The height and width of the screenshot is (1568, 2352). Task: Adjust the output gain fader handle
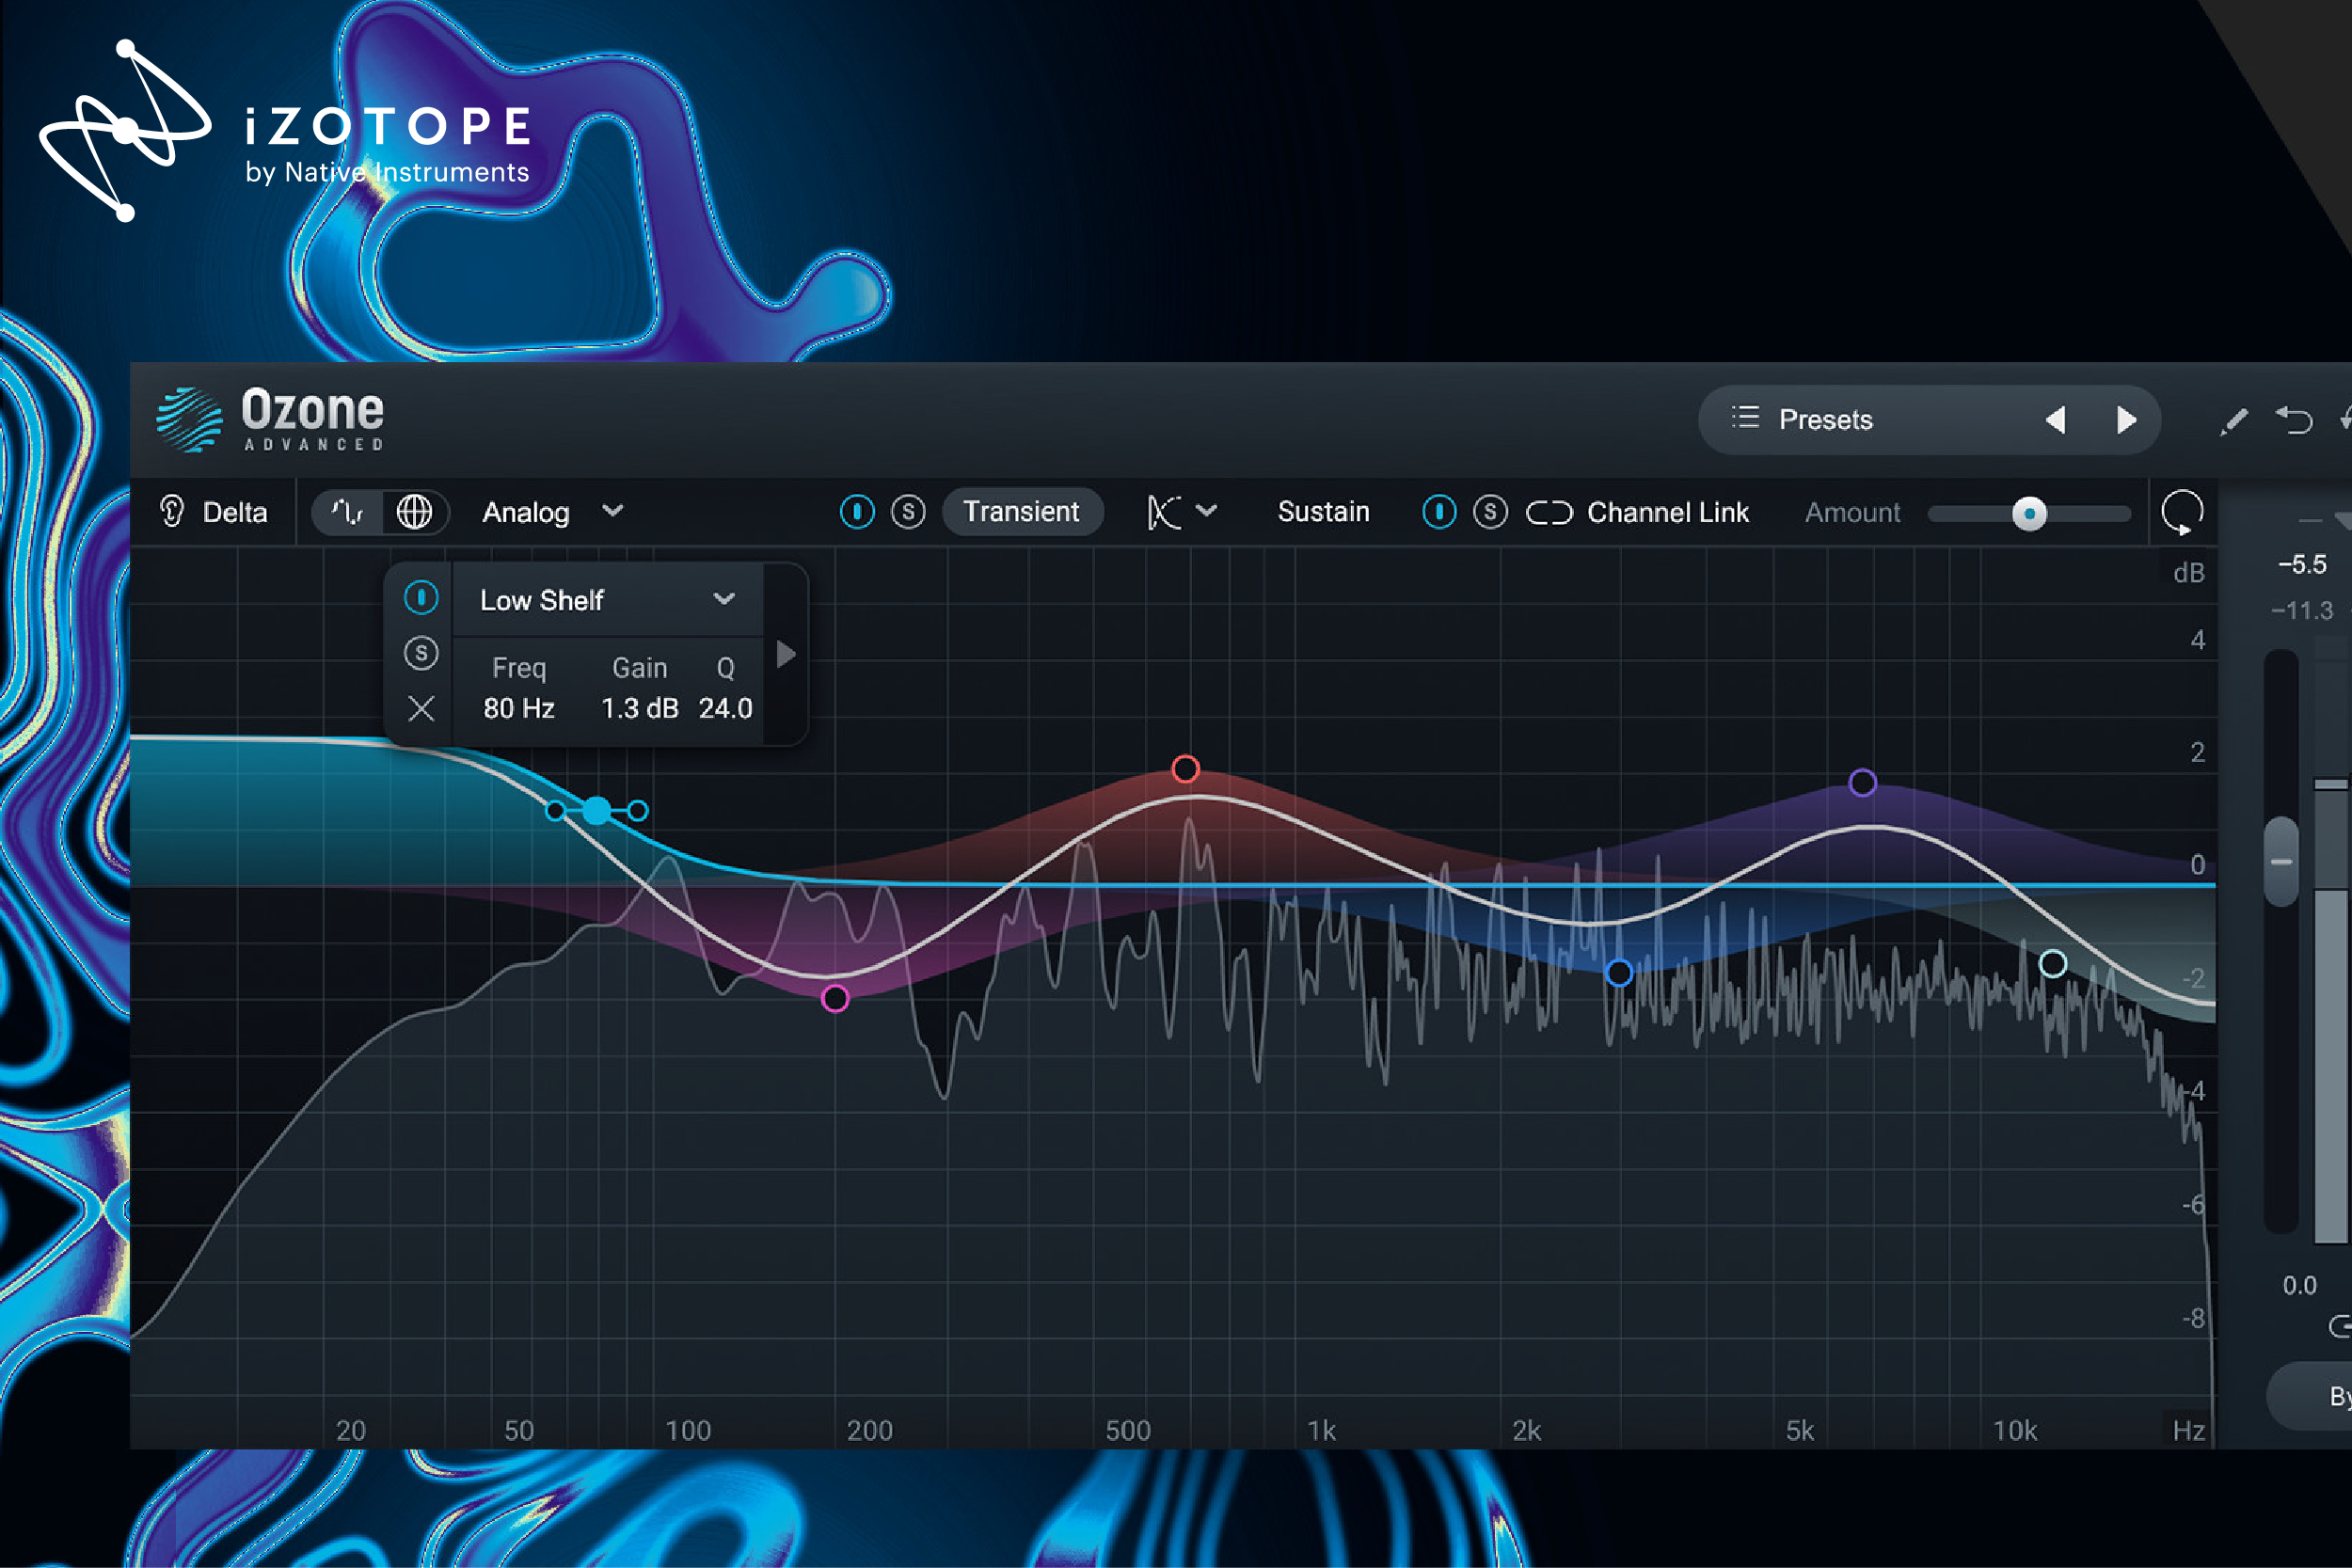[x=2281, y=861]
